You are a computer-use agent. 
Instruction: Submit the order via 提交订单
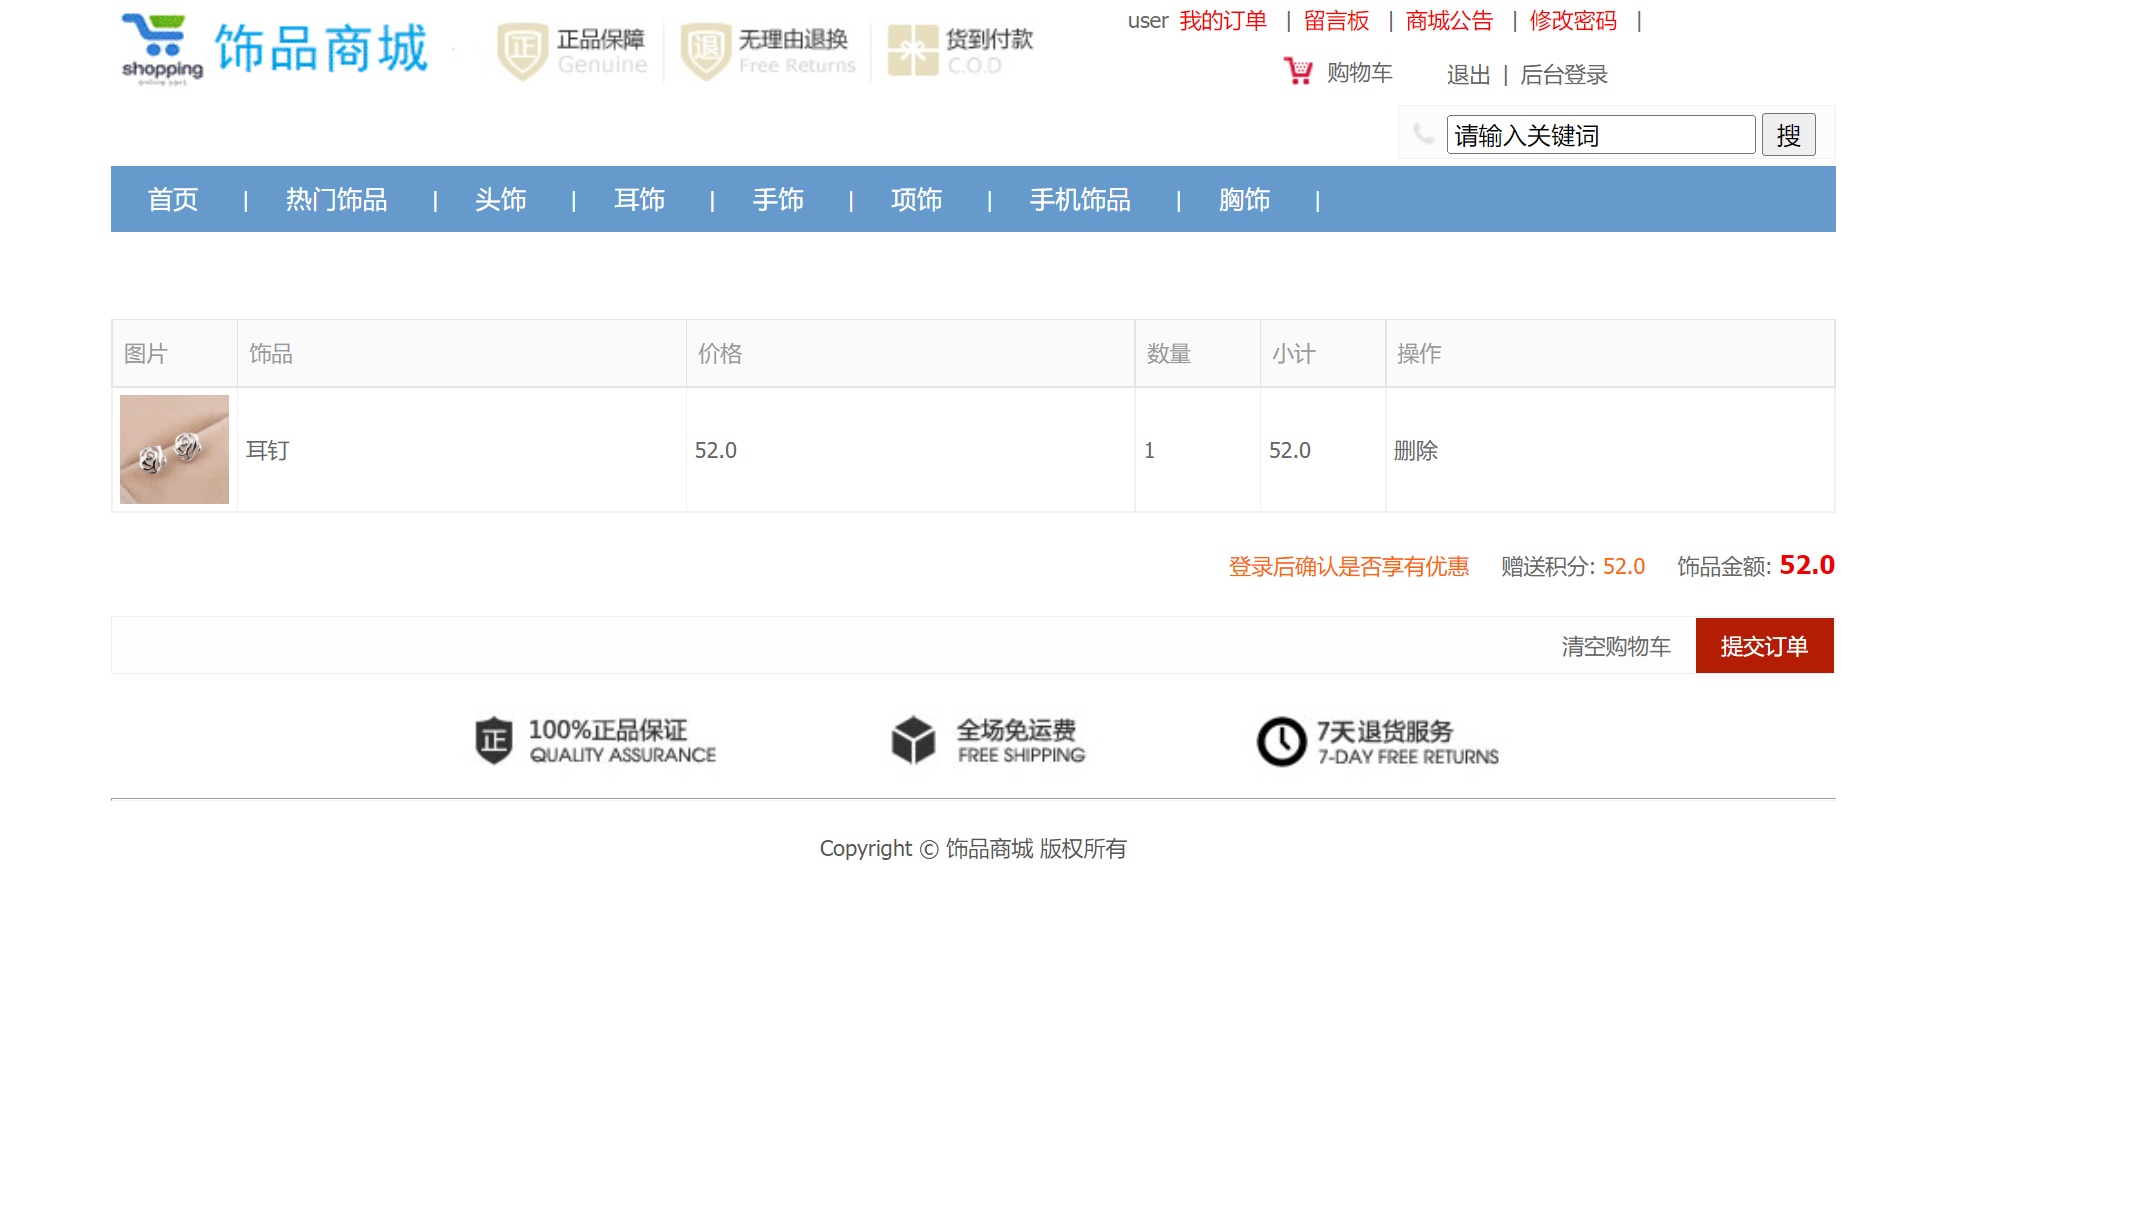point(1763,645)
